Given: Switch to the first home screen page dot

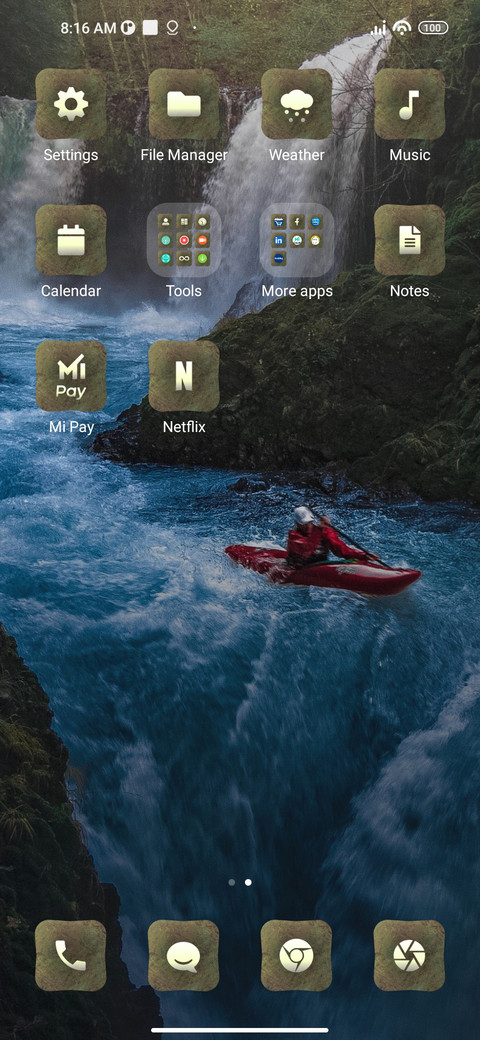Looking at the screenshot, I should (x=231, y=882).
